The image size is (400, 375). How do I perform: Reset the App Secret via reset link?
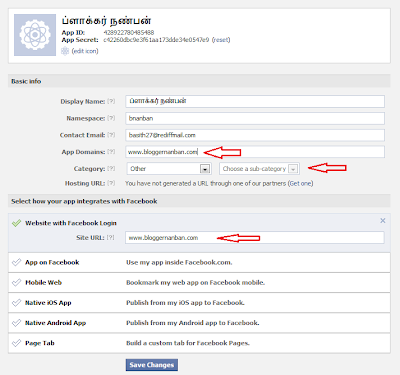tap(221, 40)
